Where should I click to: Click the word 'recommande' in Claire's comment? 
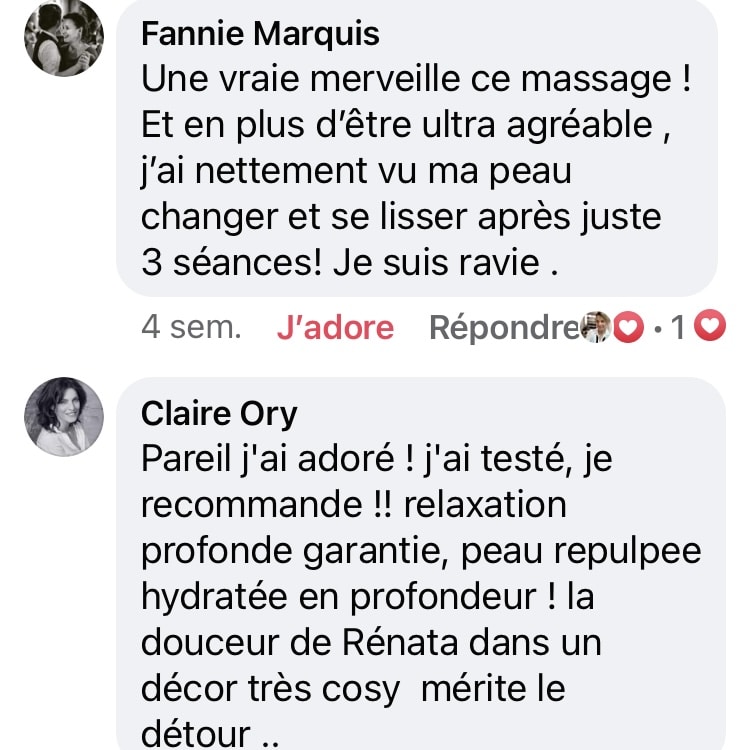(x=252, y=506)
